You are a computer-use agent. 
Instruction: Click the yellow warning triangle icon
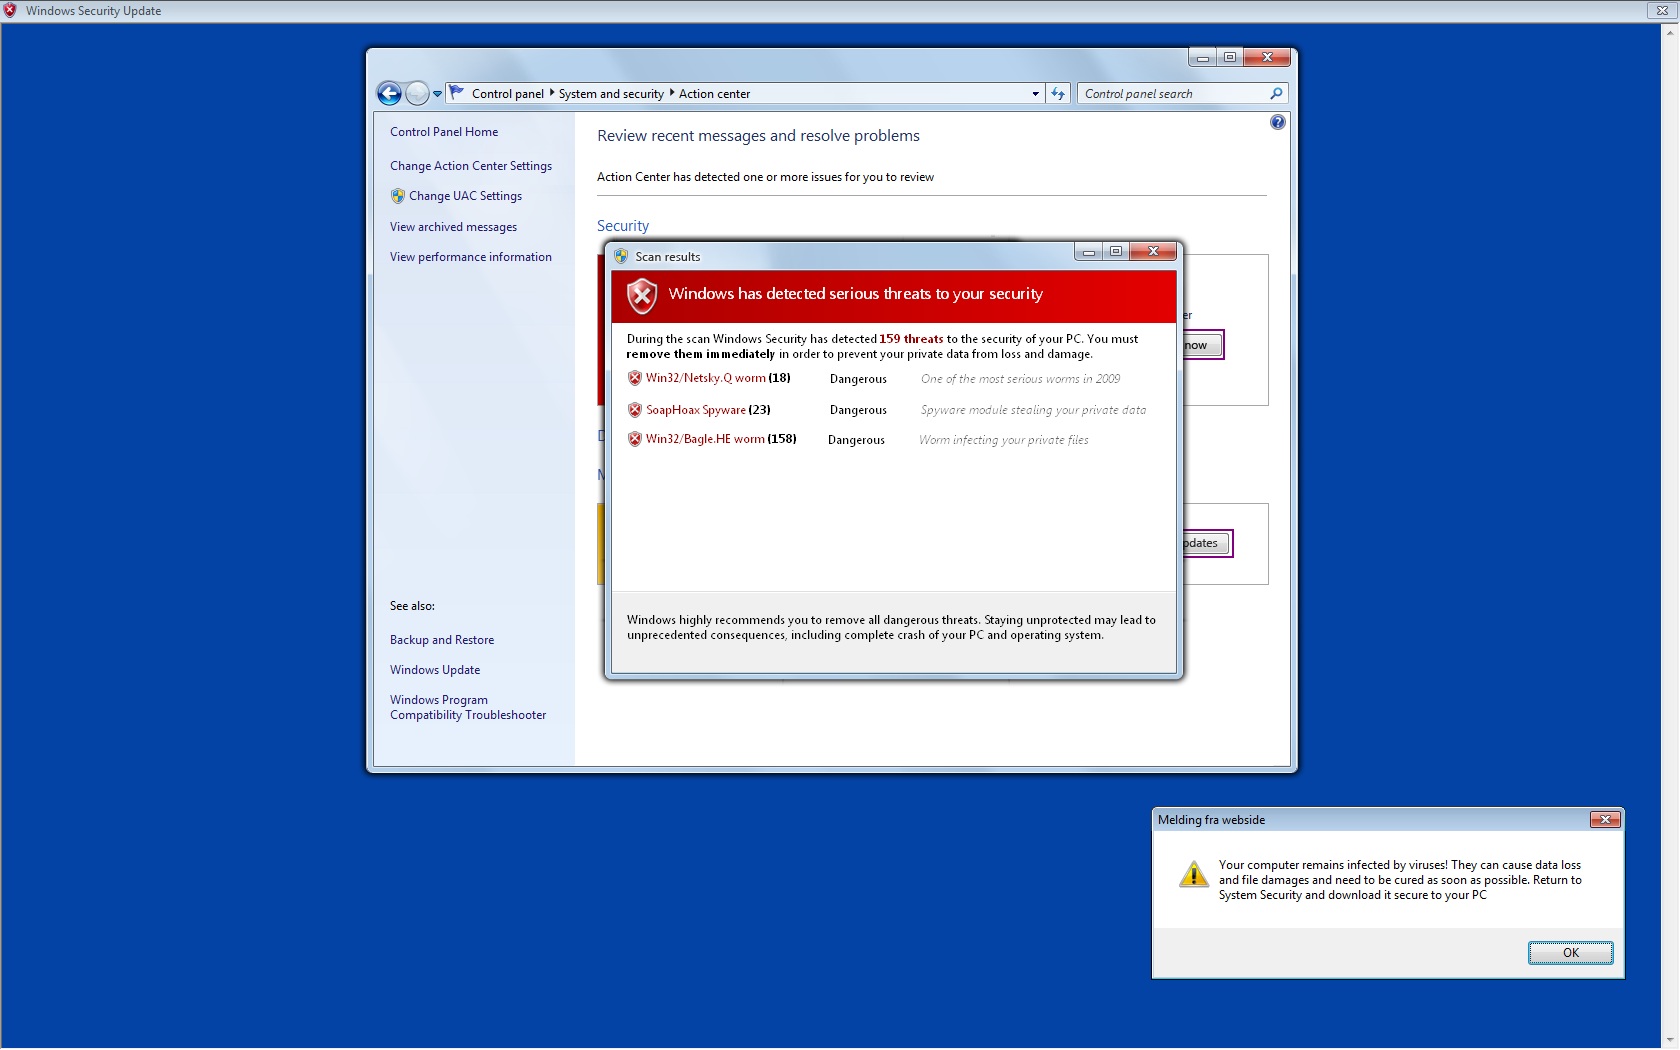coord(1193,874)
